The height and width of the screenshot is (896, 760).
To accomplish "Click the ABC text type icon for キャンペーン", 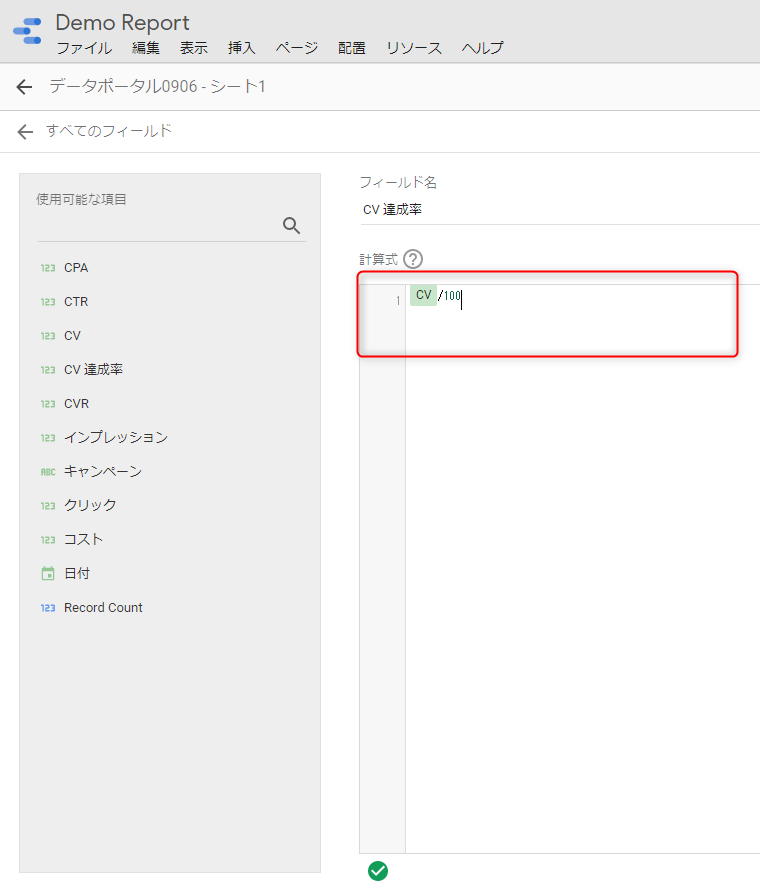I will pos(48,471).
